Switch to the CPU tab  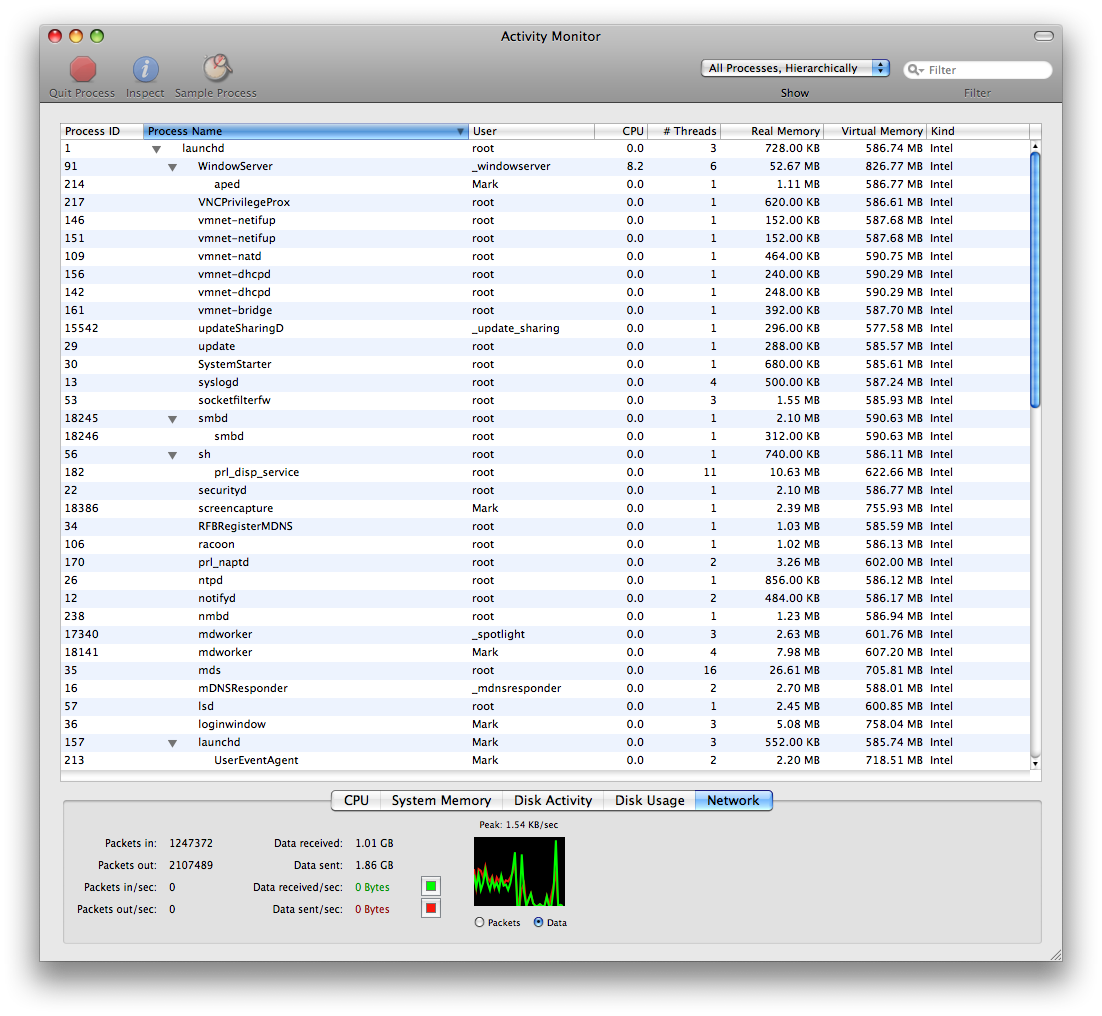(356, 800)
